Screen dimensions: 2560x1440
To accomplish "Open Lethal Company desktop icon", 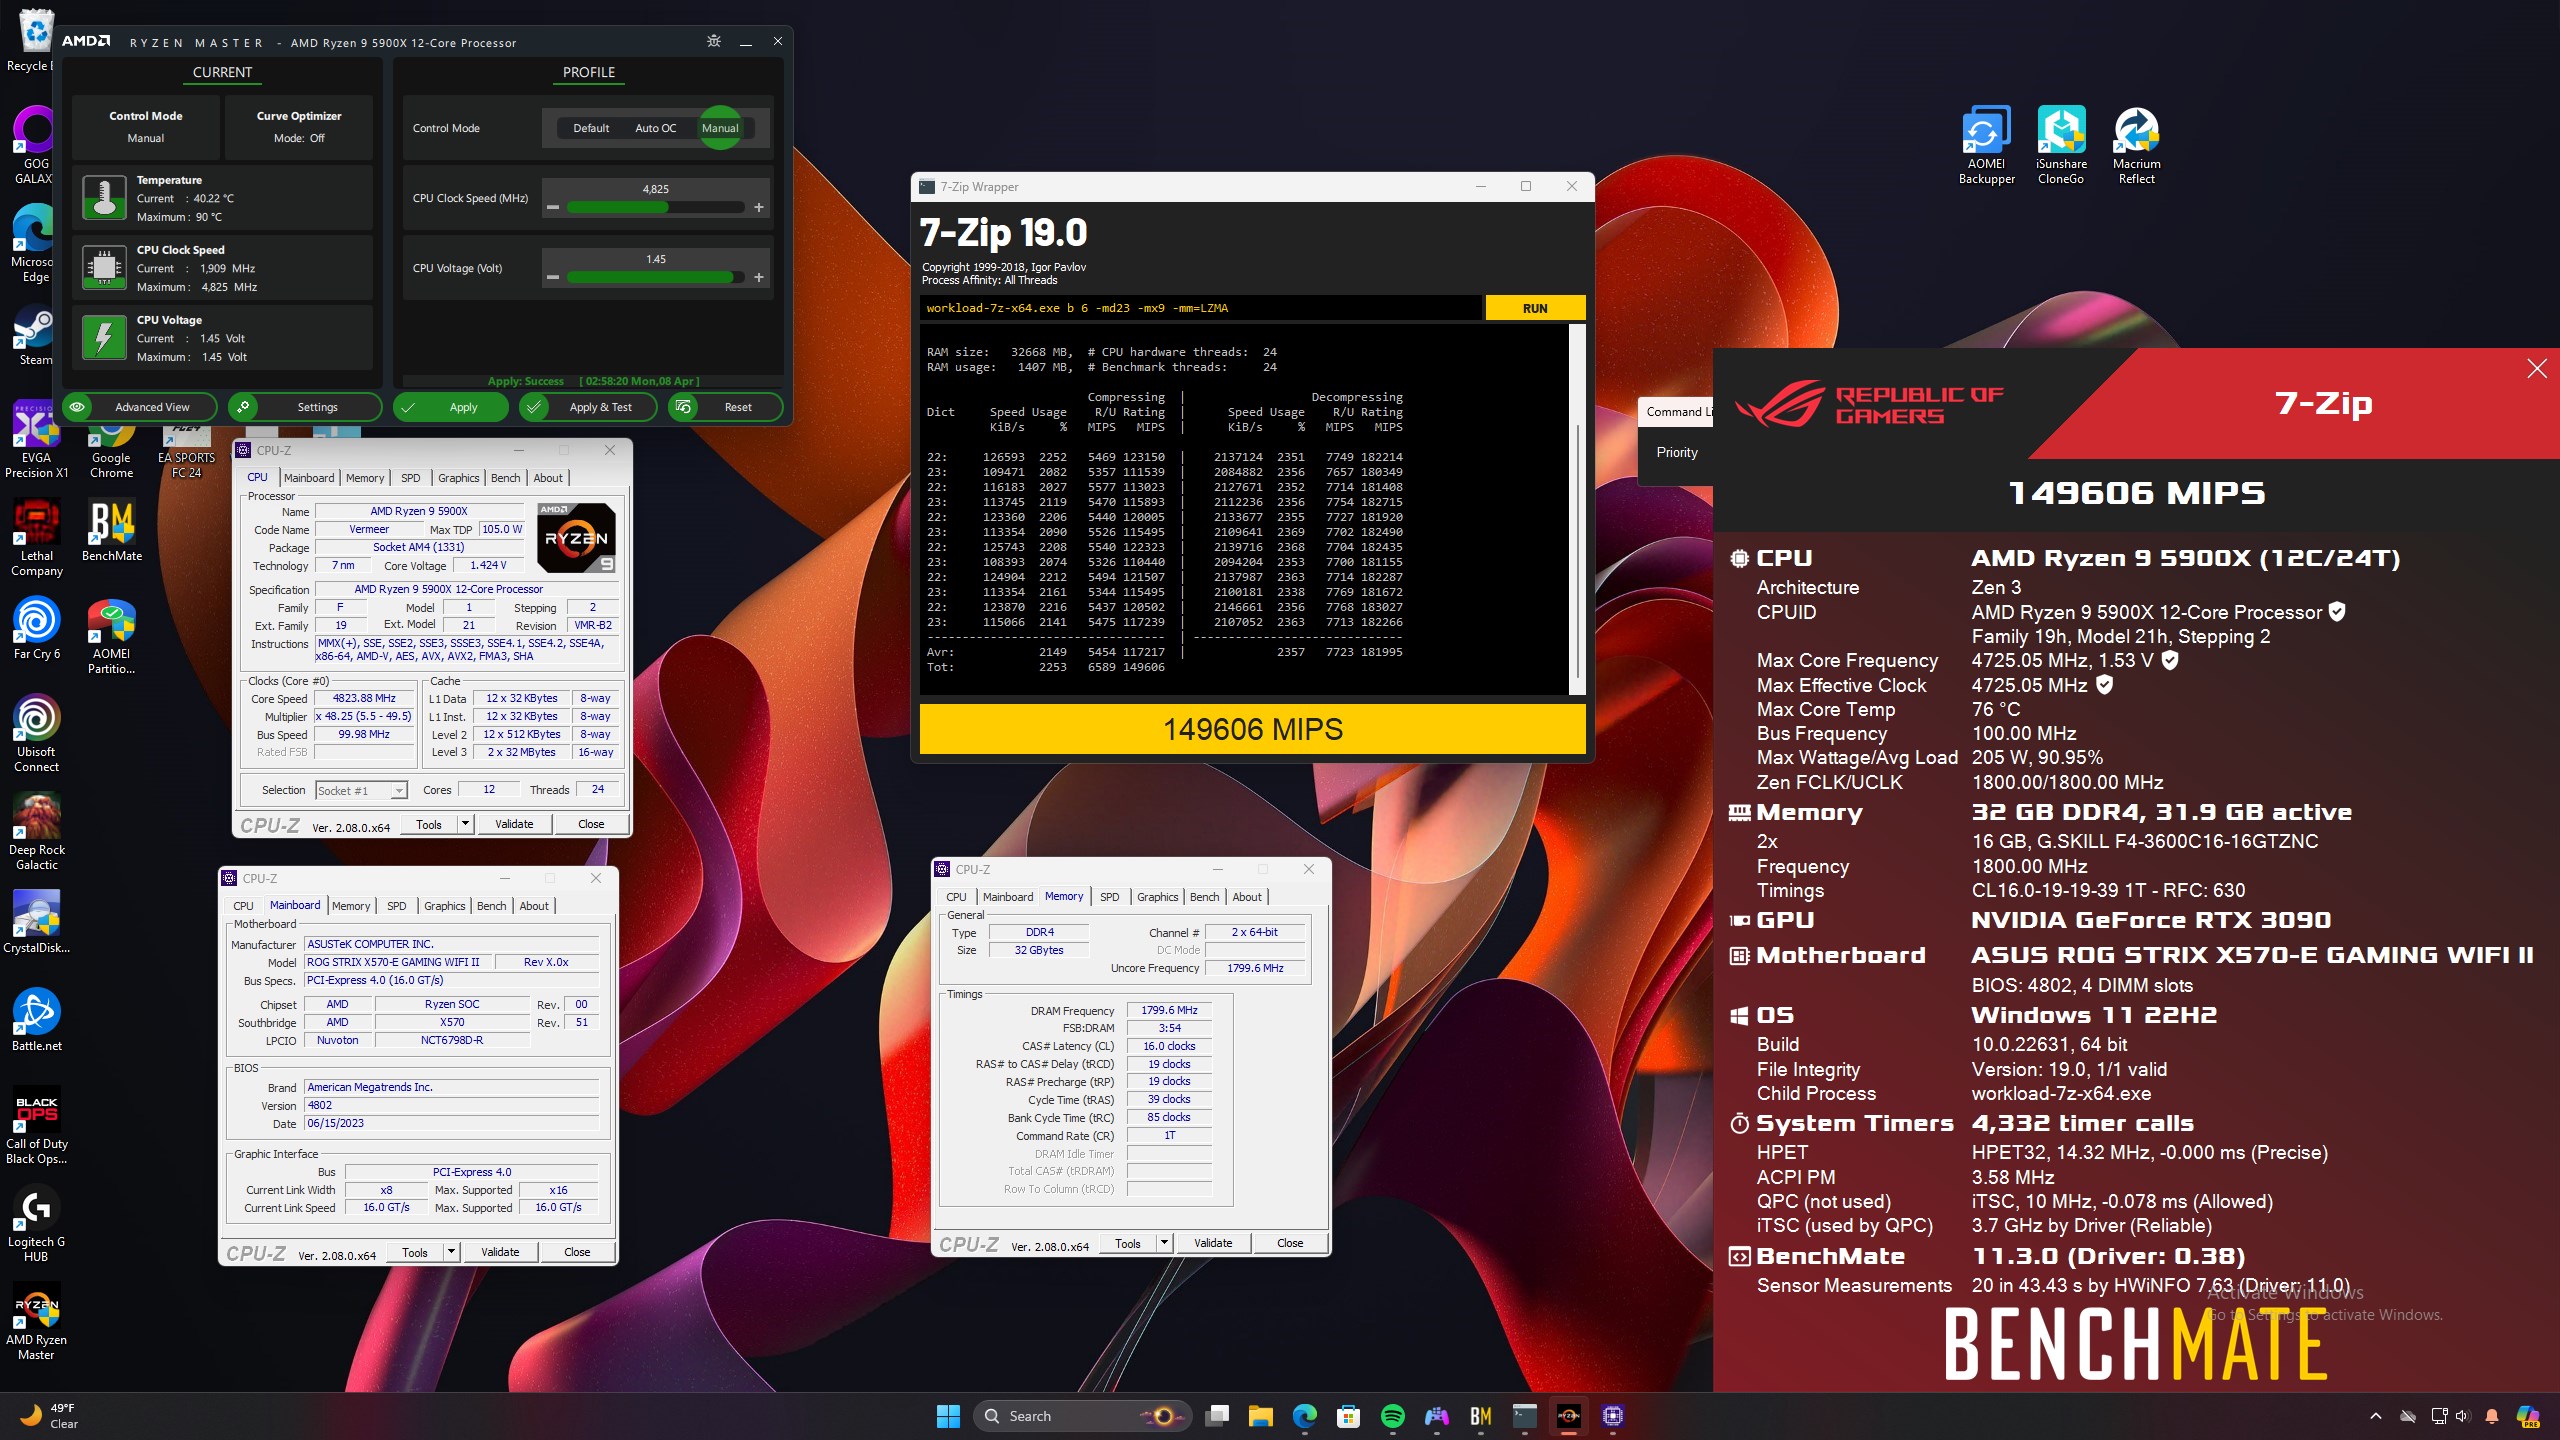I will coord(36,538).
